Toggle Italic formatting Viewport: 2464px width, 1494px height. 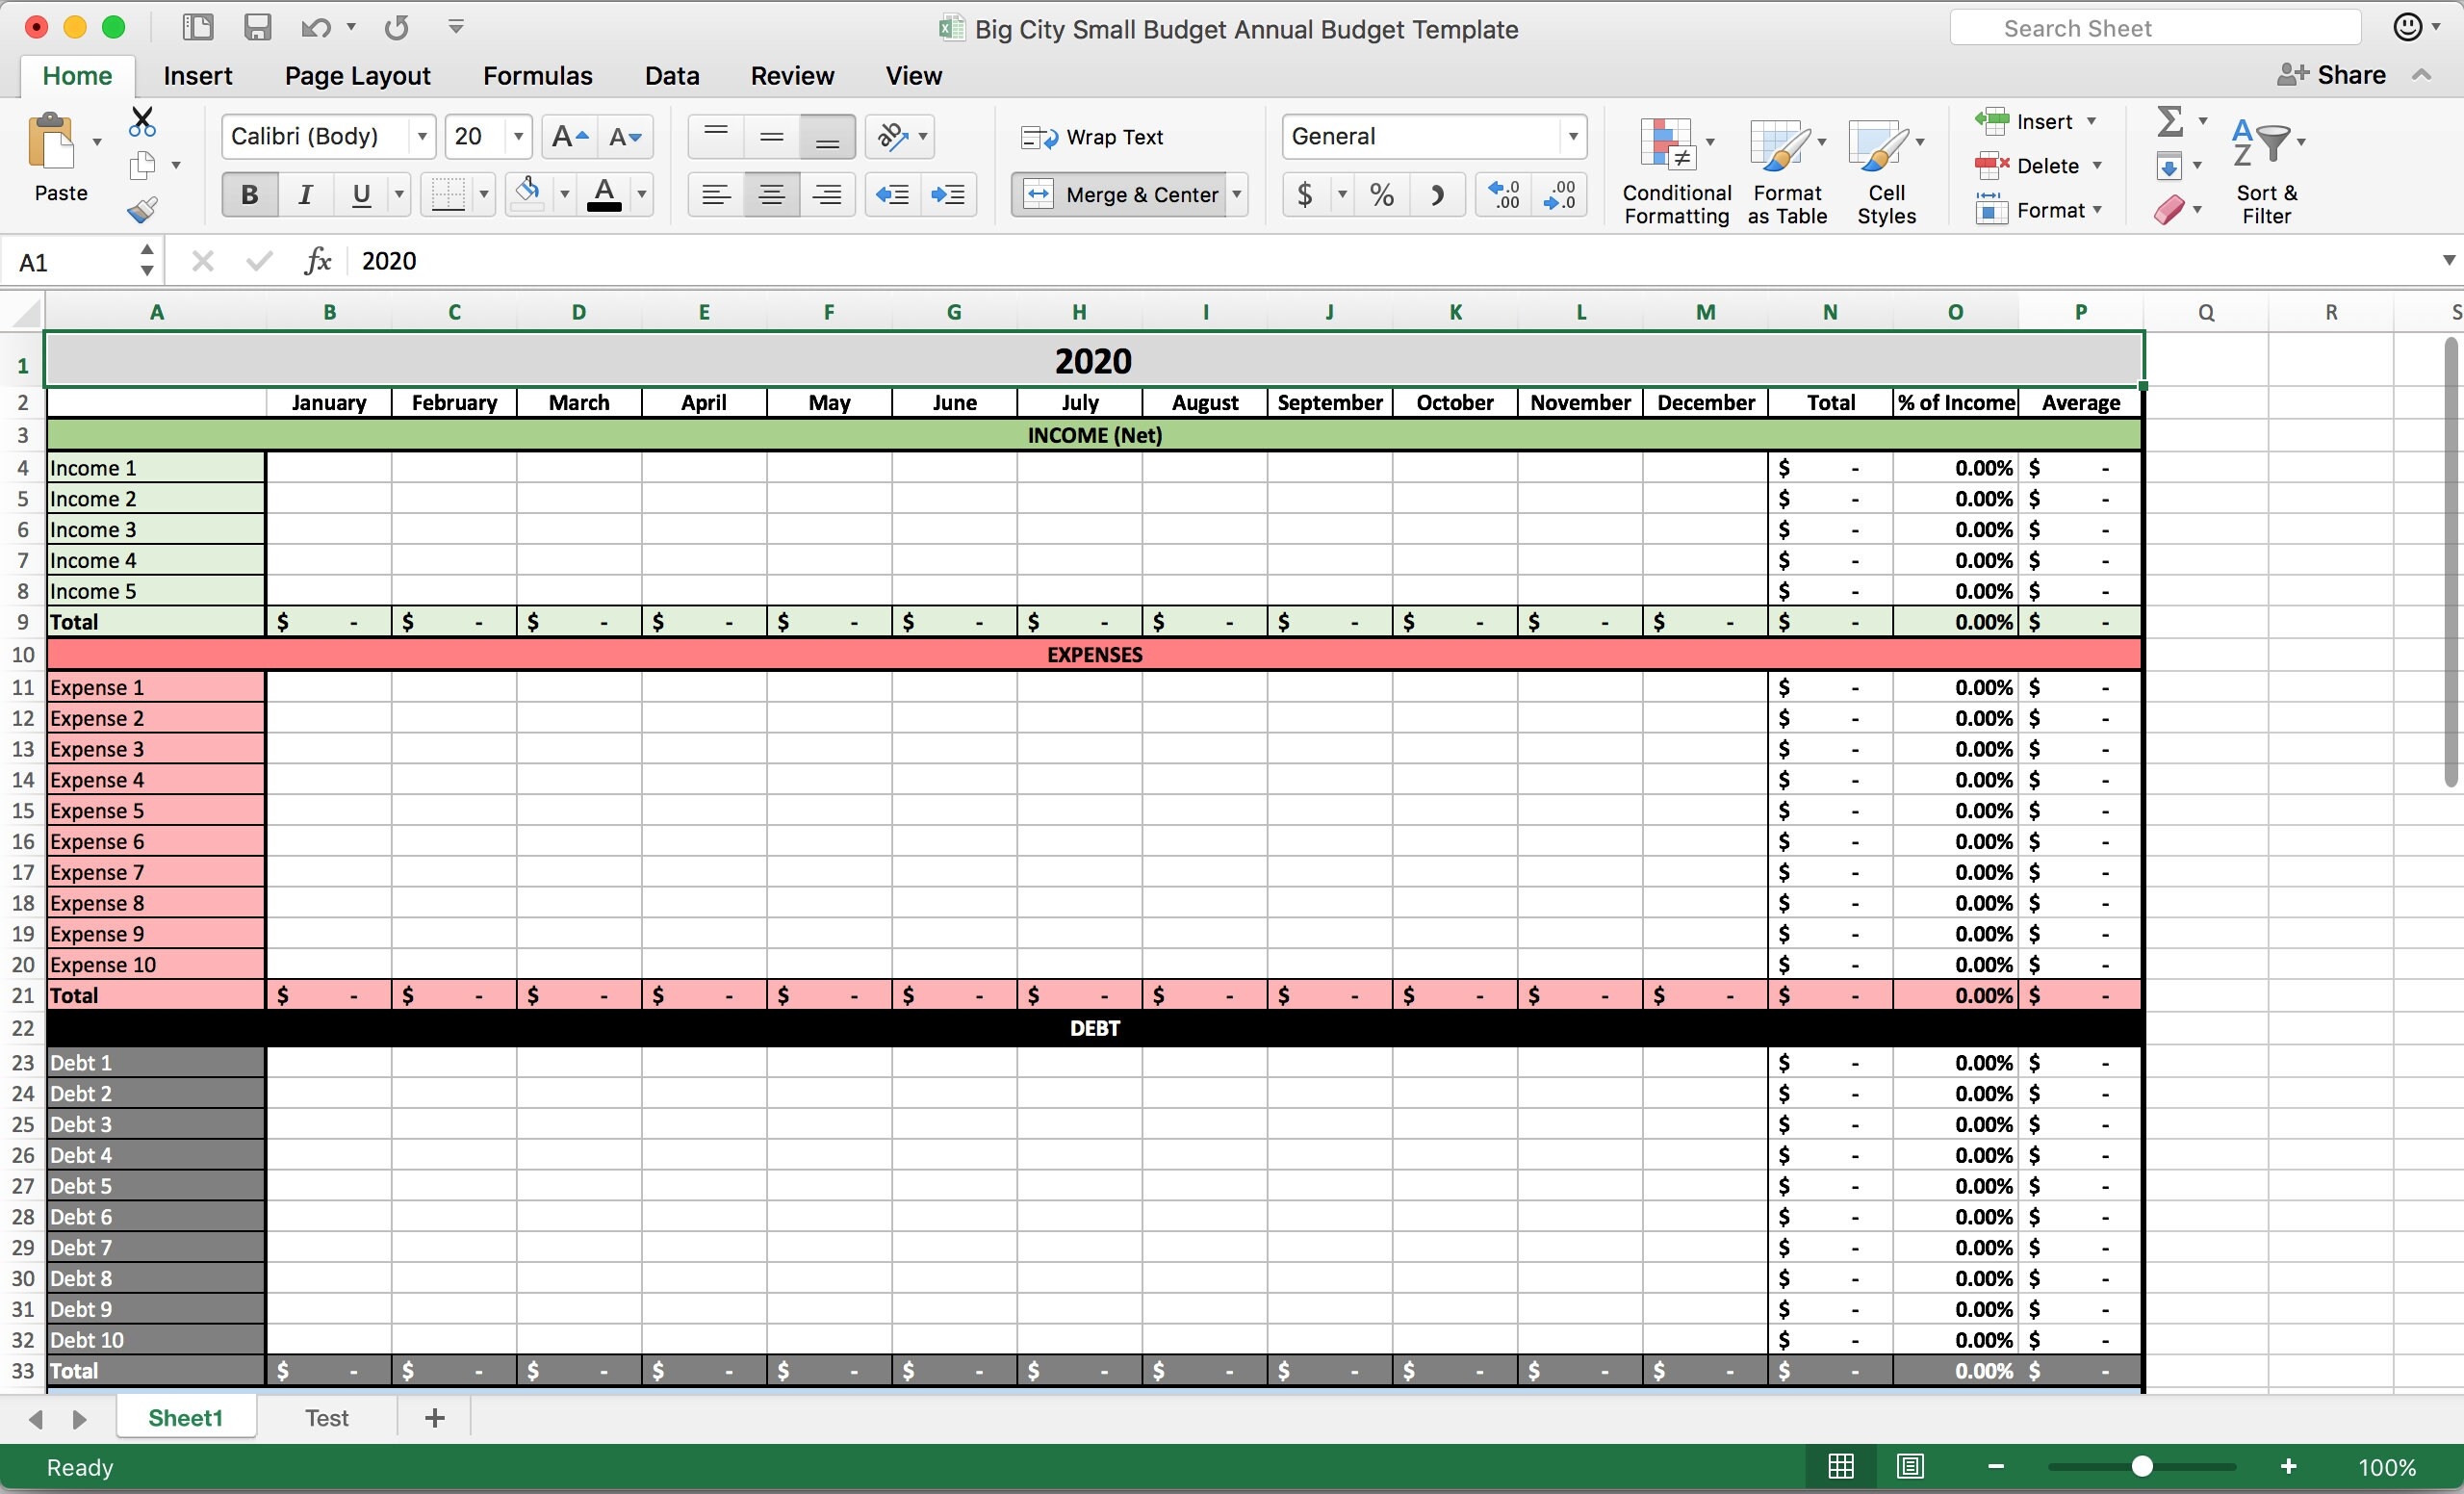[x=305, y=194]
